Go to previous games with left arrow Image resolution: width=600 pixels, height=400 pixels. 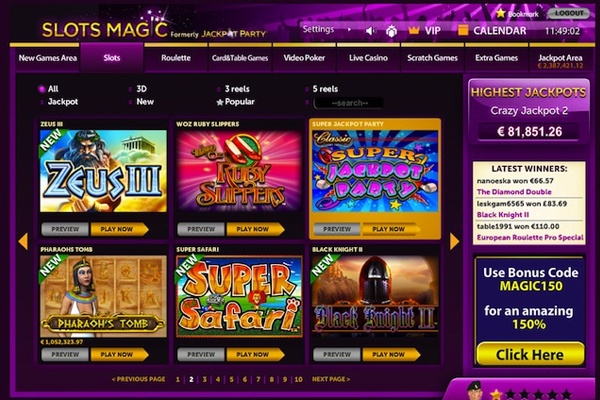coord(23,241)
